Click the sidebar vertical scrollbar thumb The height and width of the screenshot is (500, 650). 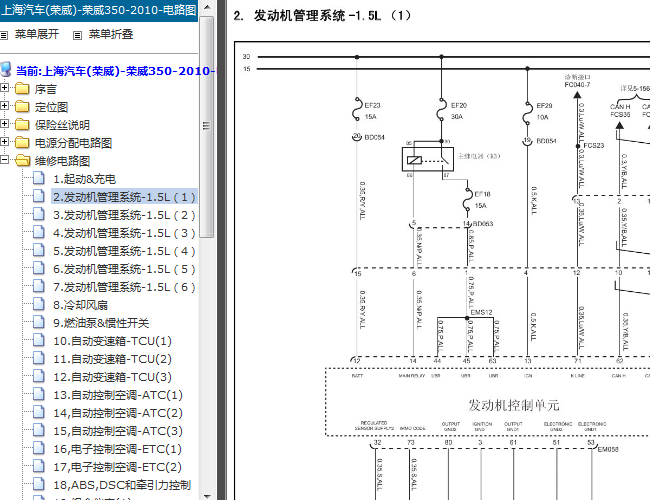(206, 126)
